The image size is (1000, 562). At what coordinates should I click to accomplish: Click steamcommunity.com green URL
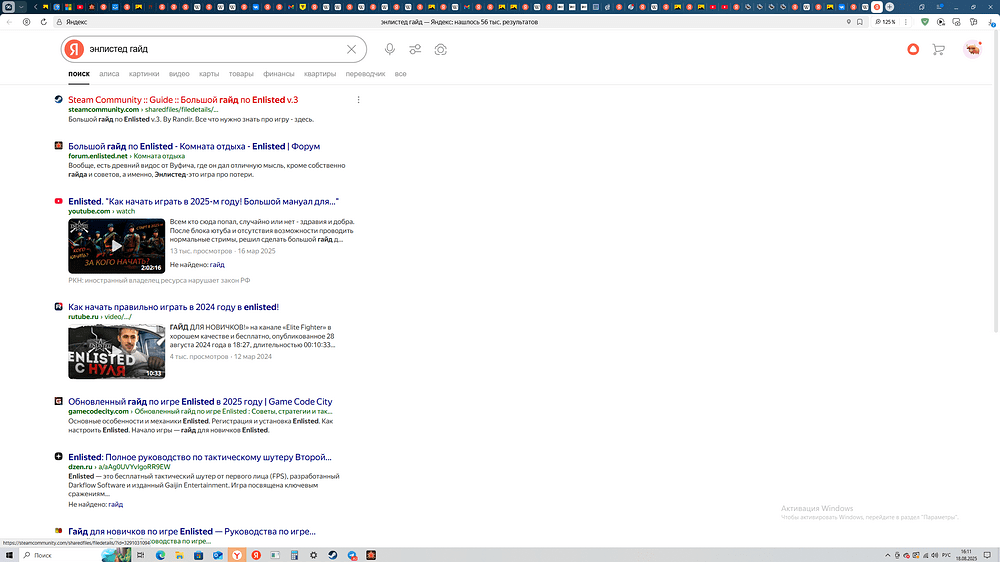coord(103,110)
